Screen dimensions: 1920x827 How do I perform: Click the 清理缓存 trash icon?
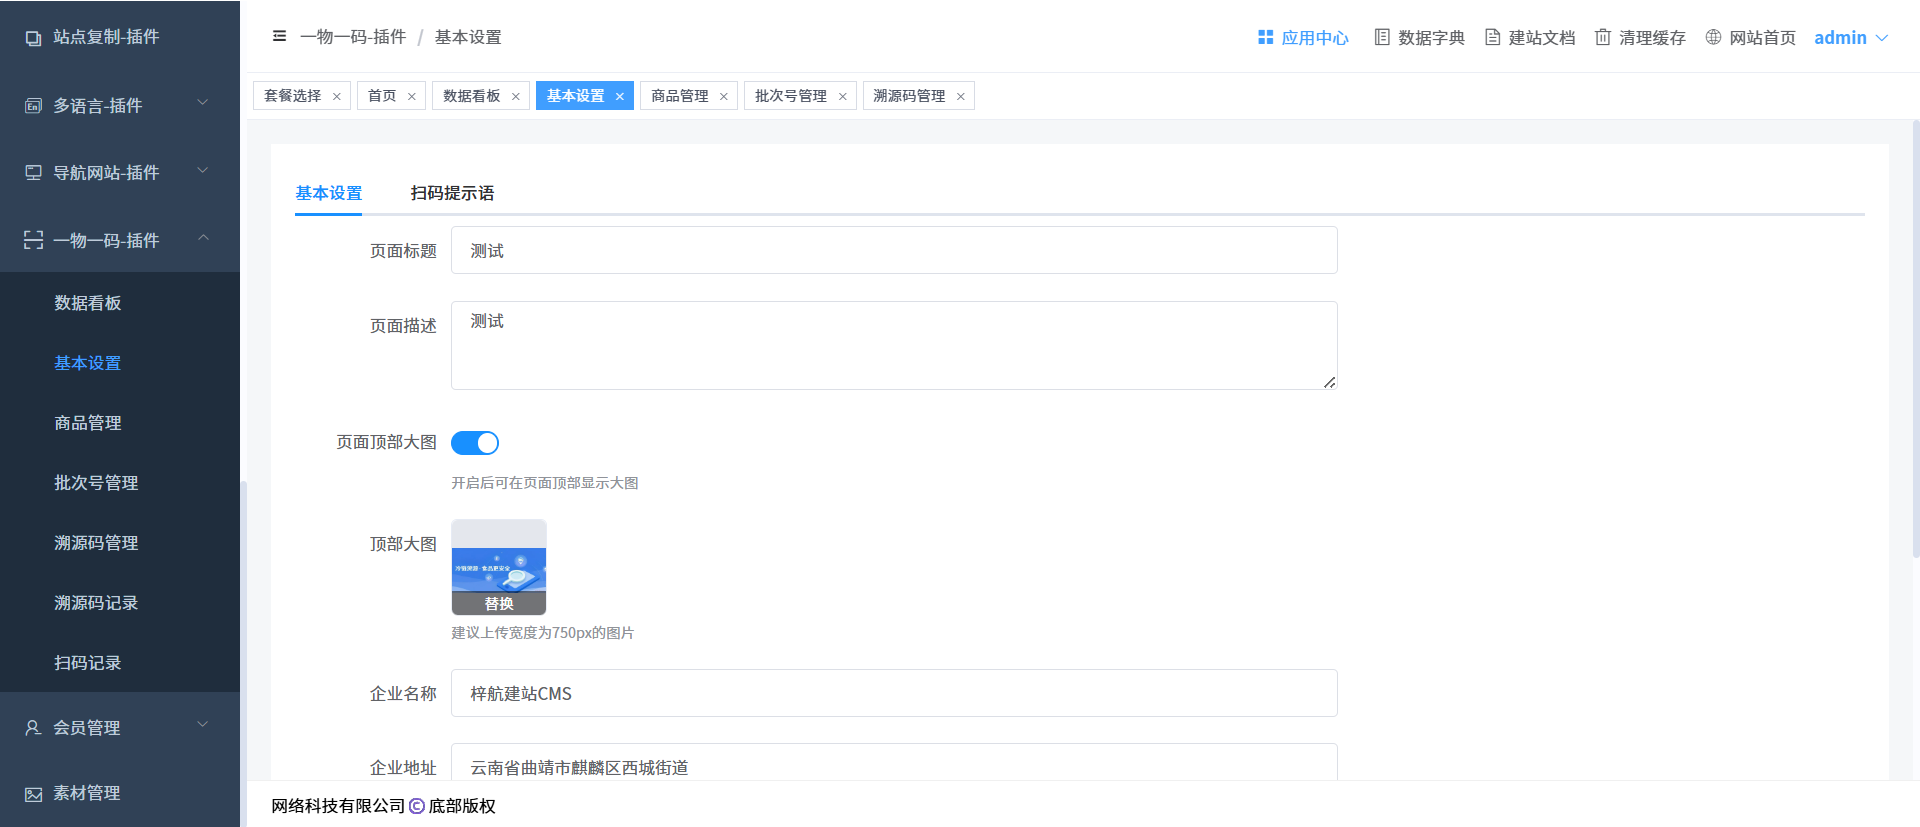click(x=1603, y=37)
